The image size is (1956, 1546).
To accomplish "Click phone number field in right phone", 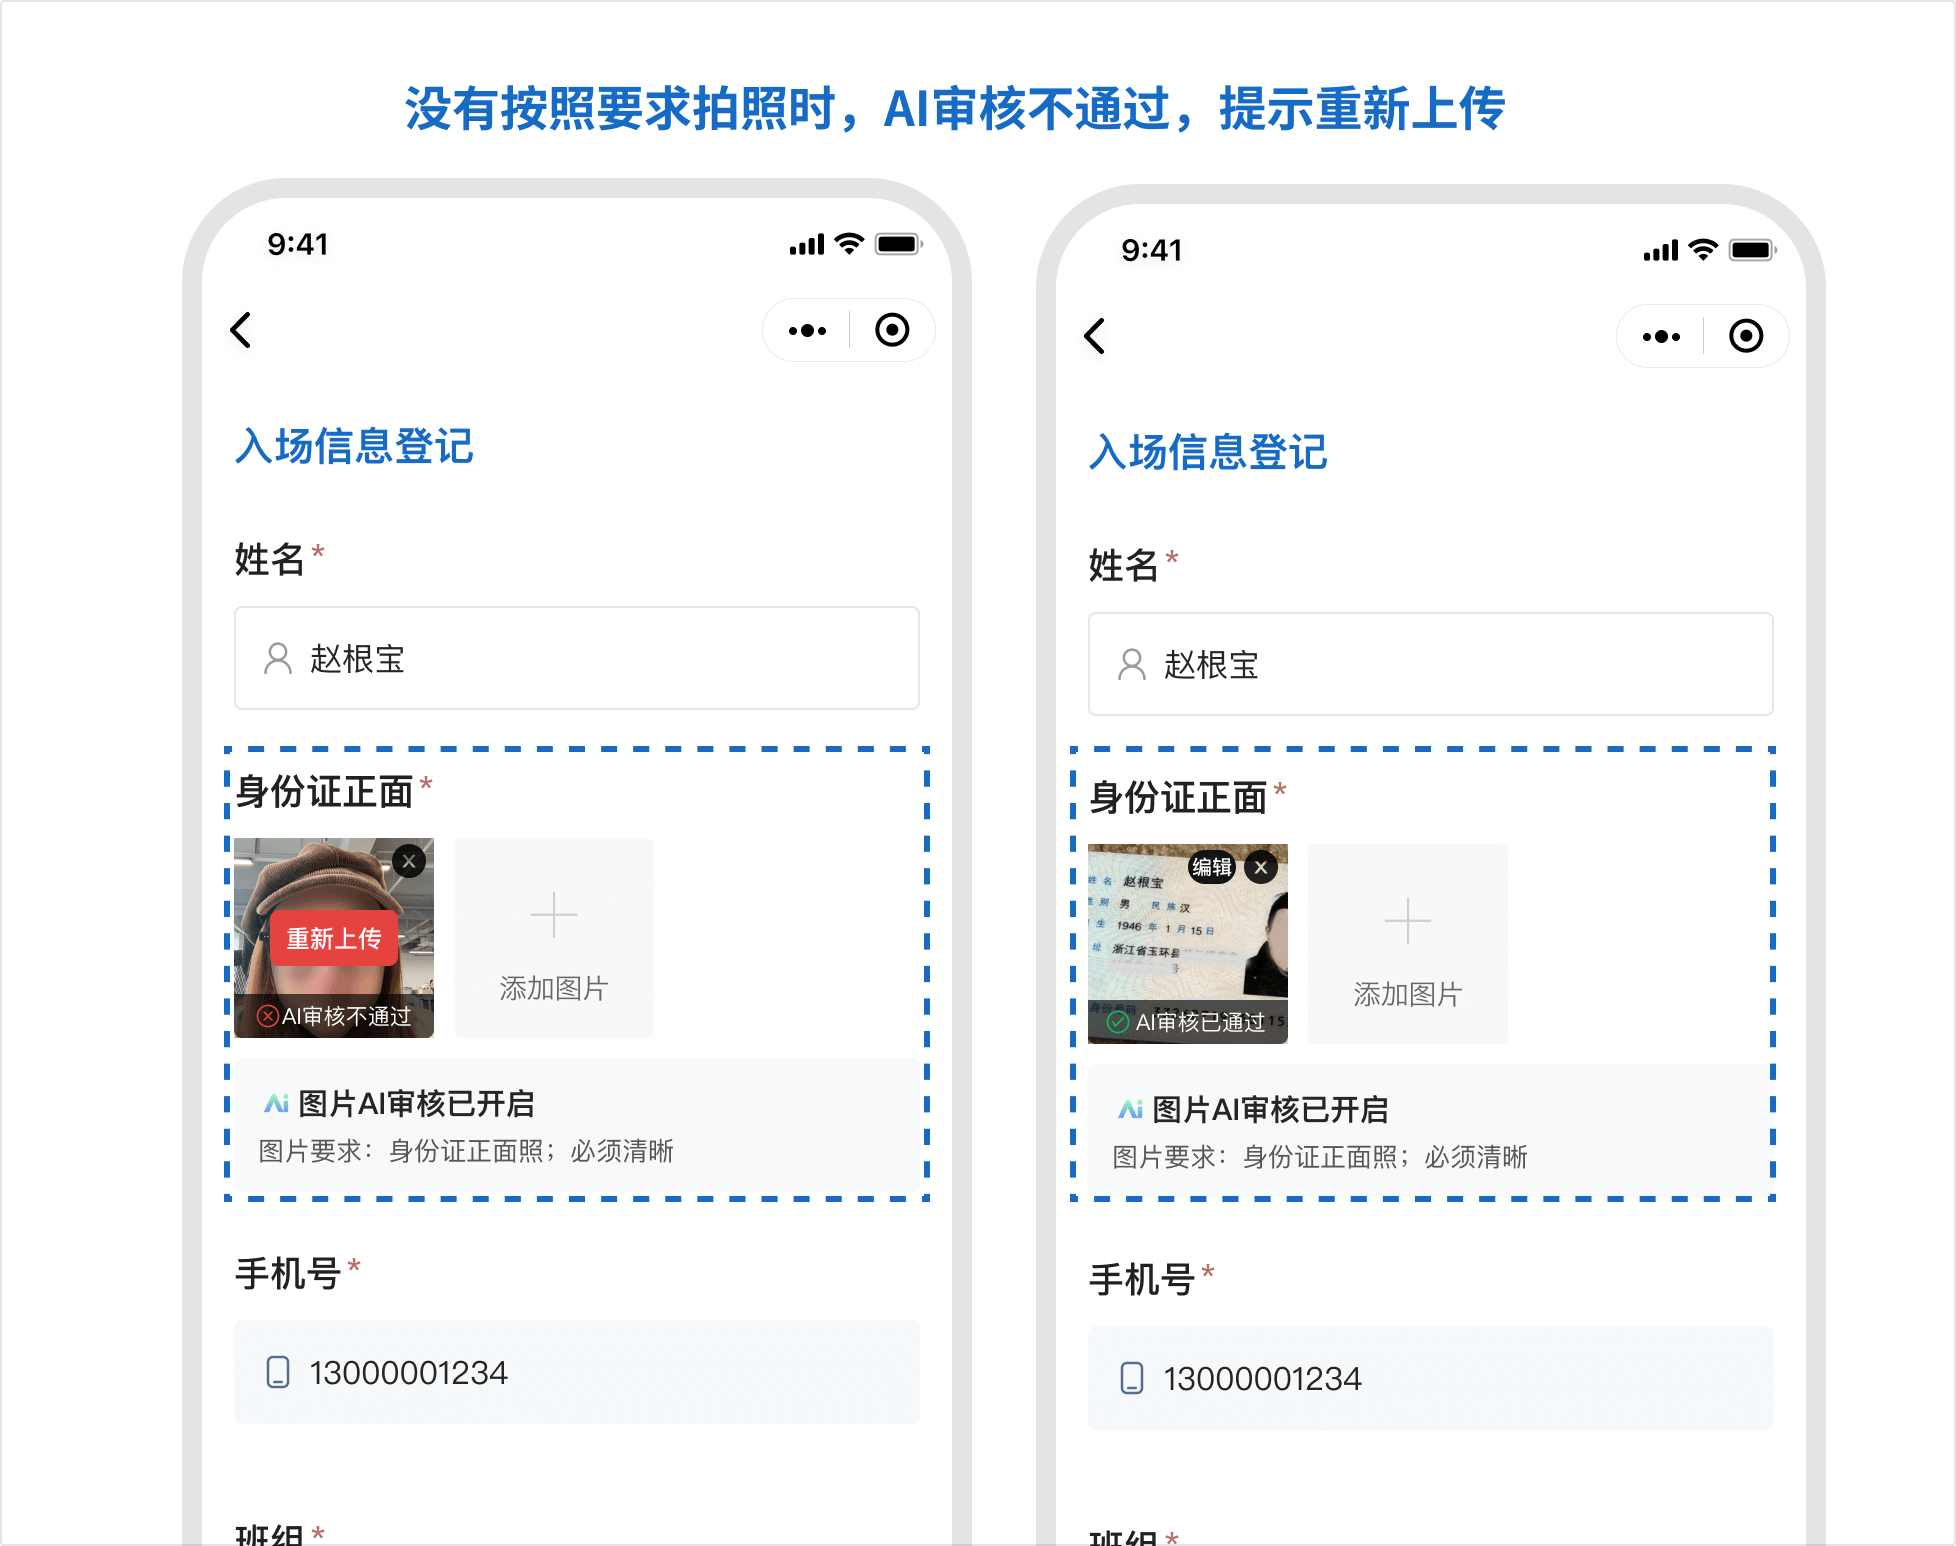I will pos(1430,1378).
